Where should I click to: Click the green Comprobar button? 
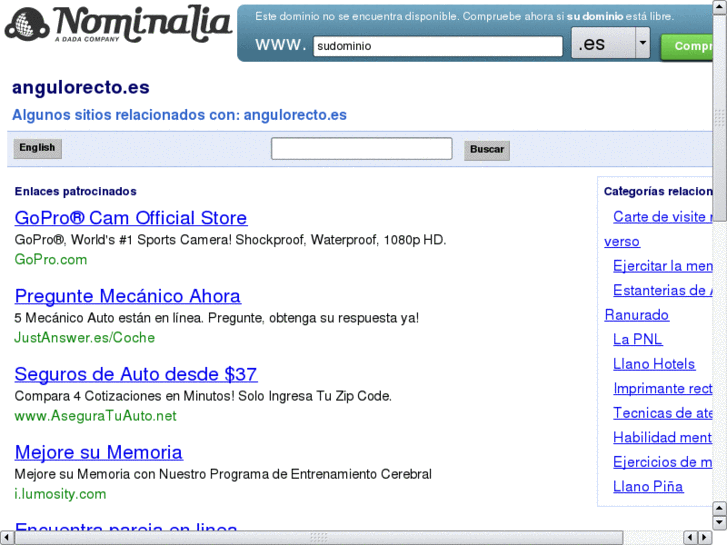point(687,47)
